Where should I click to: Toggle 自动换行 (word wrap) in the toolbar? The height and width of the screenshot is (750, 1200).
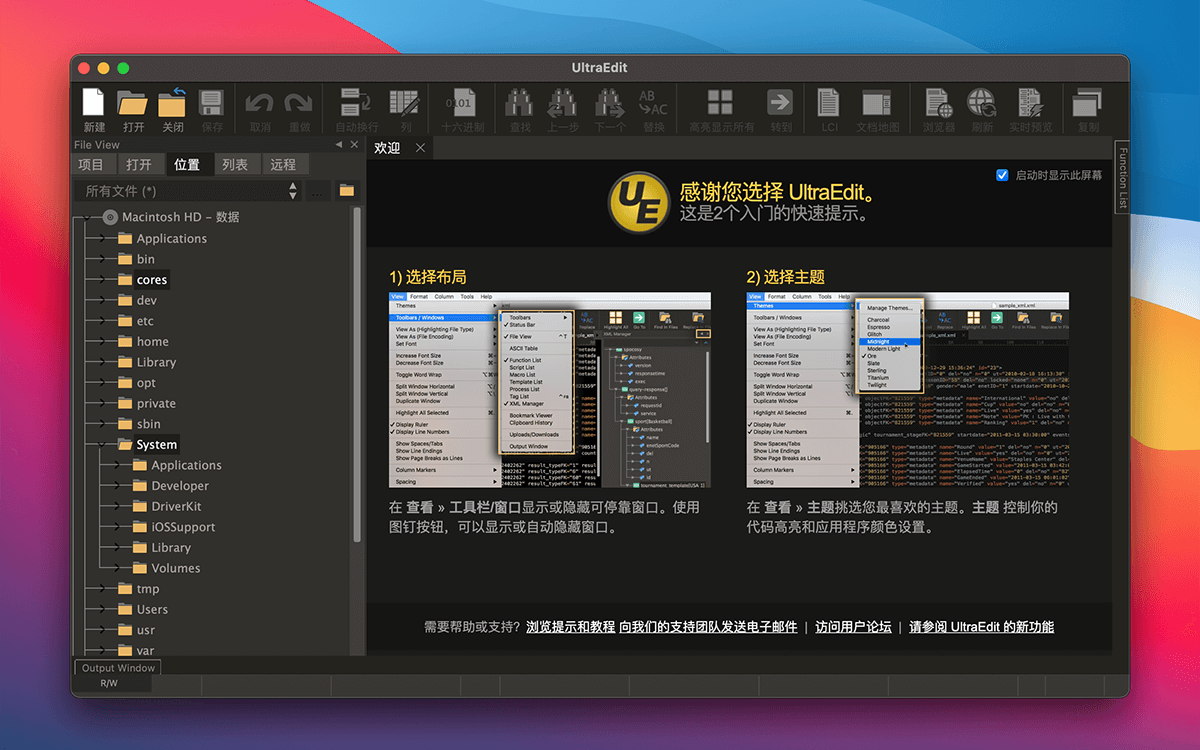coord(356,102)
